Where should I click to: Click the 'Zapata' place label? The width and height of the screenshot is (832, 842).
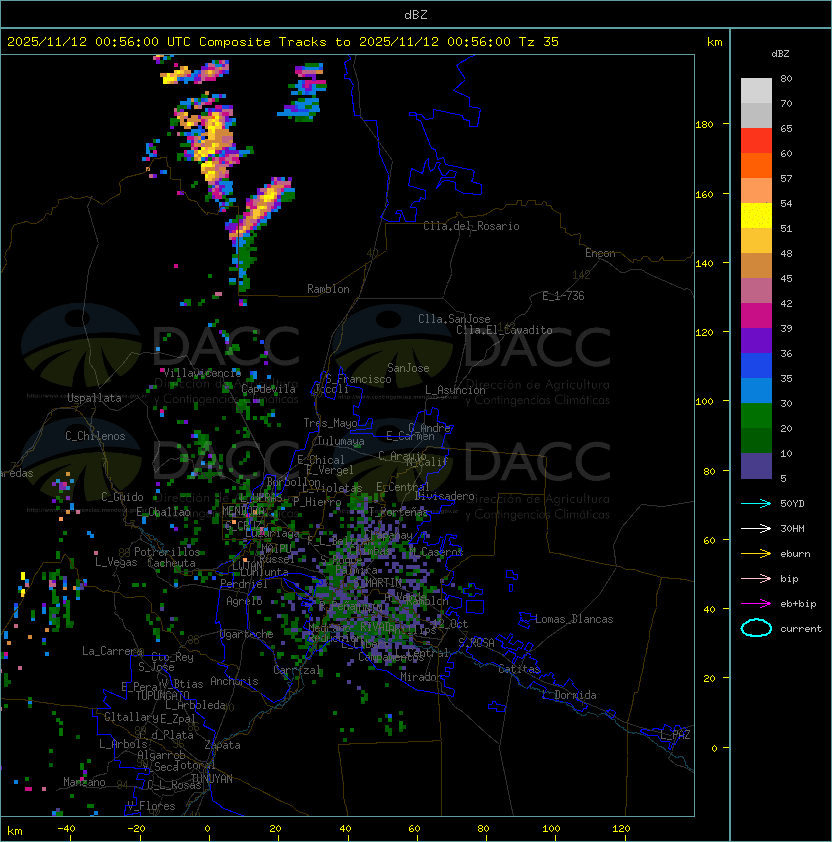[222, 745]
